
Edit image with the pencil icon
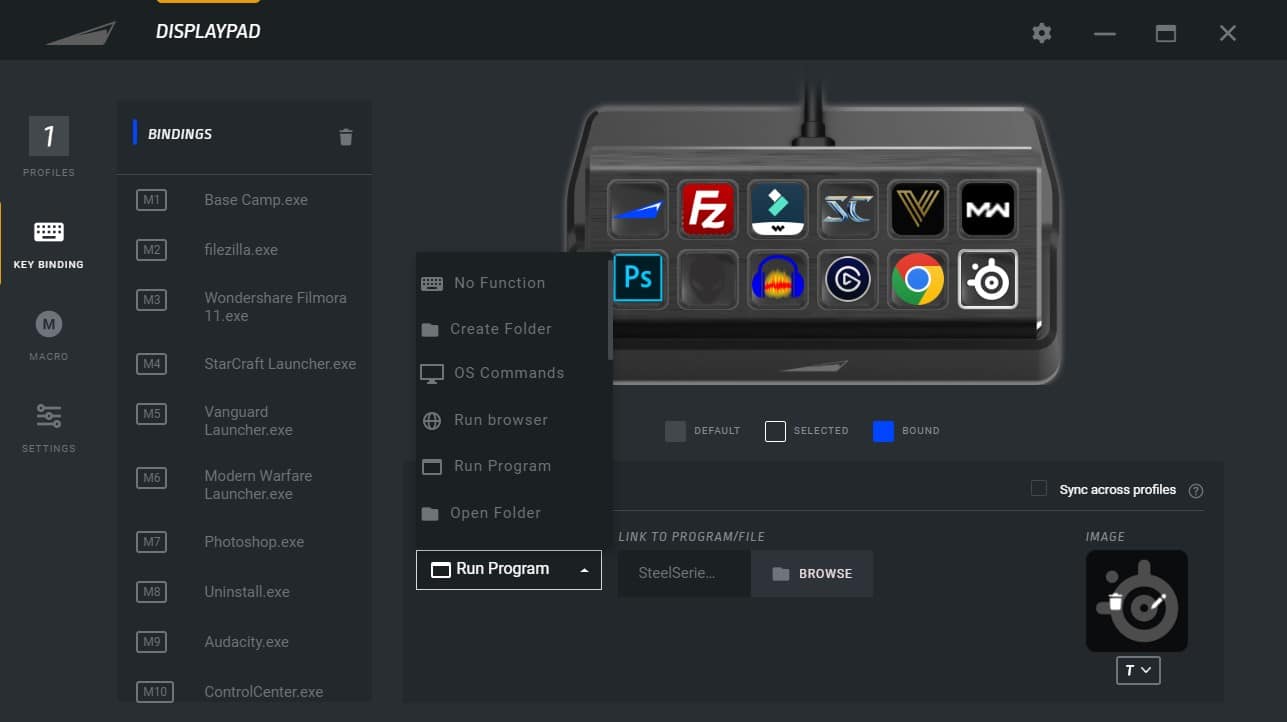tap(1158, 602)
